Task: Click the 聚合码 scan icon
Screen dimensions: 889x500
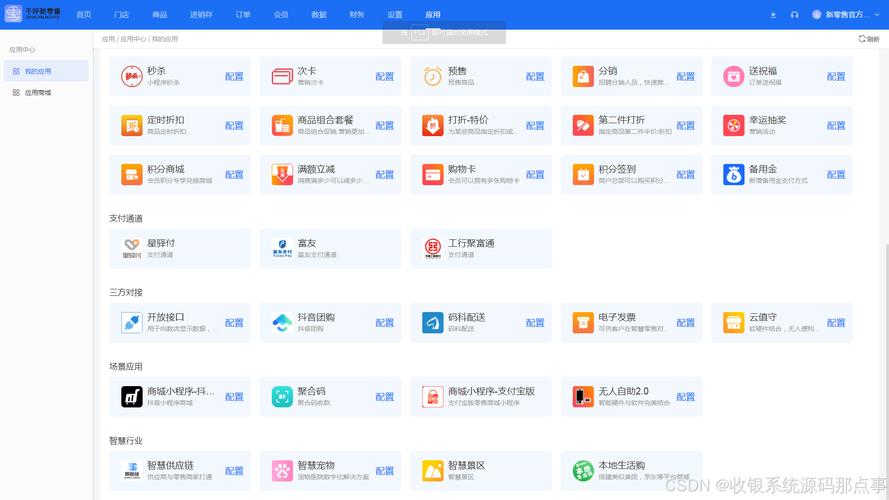Action: click(x=282, y=397)
